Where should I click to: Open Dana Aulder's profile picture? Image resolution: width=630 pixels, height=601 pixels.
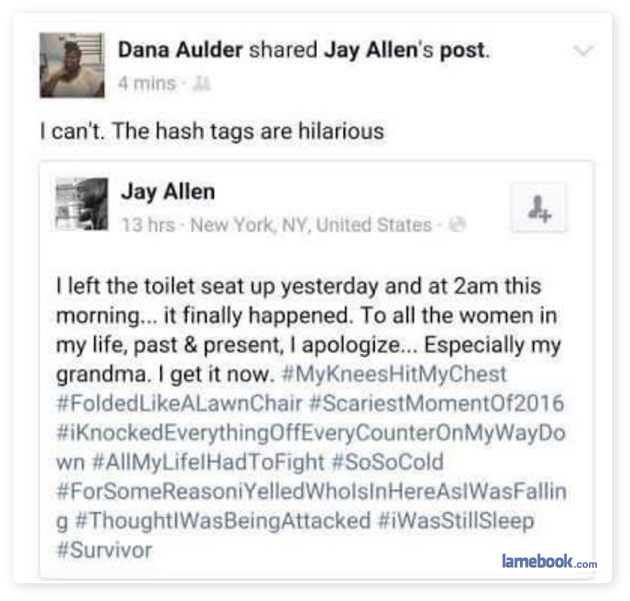tap(72, 65)
